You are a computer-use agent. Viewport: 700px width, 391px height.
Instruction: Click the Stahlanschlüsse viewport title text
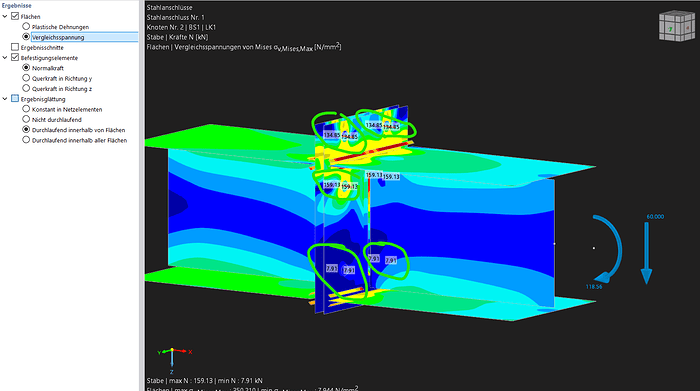coord(169,8)
